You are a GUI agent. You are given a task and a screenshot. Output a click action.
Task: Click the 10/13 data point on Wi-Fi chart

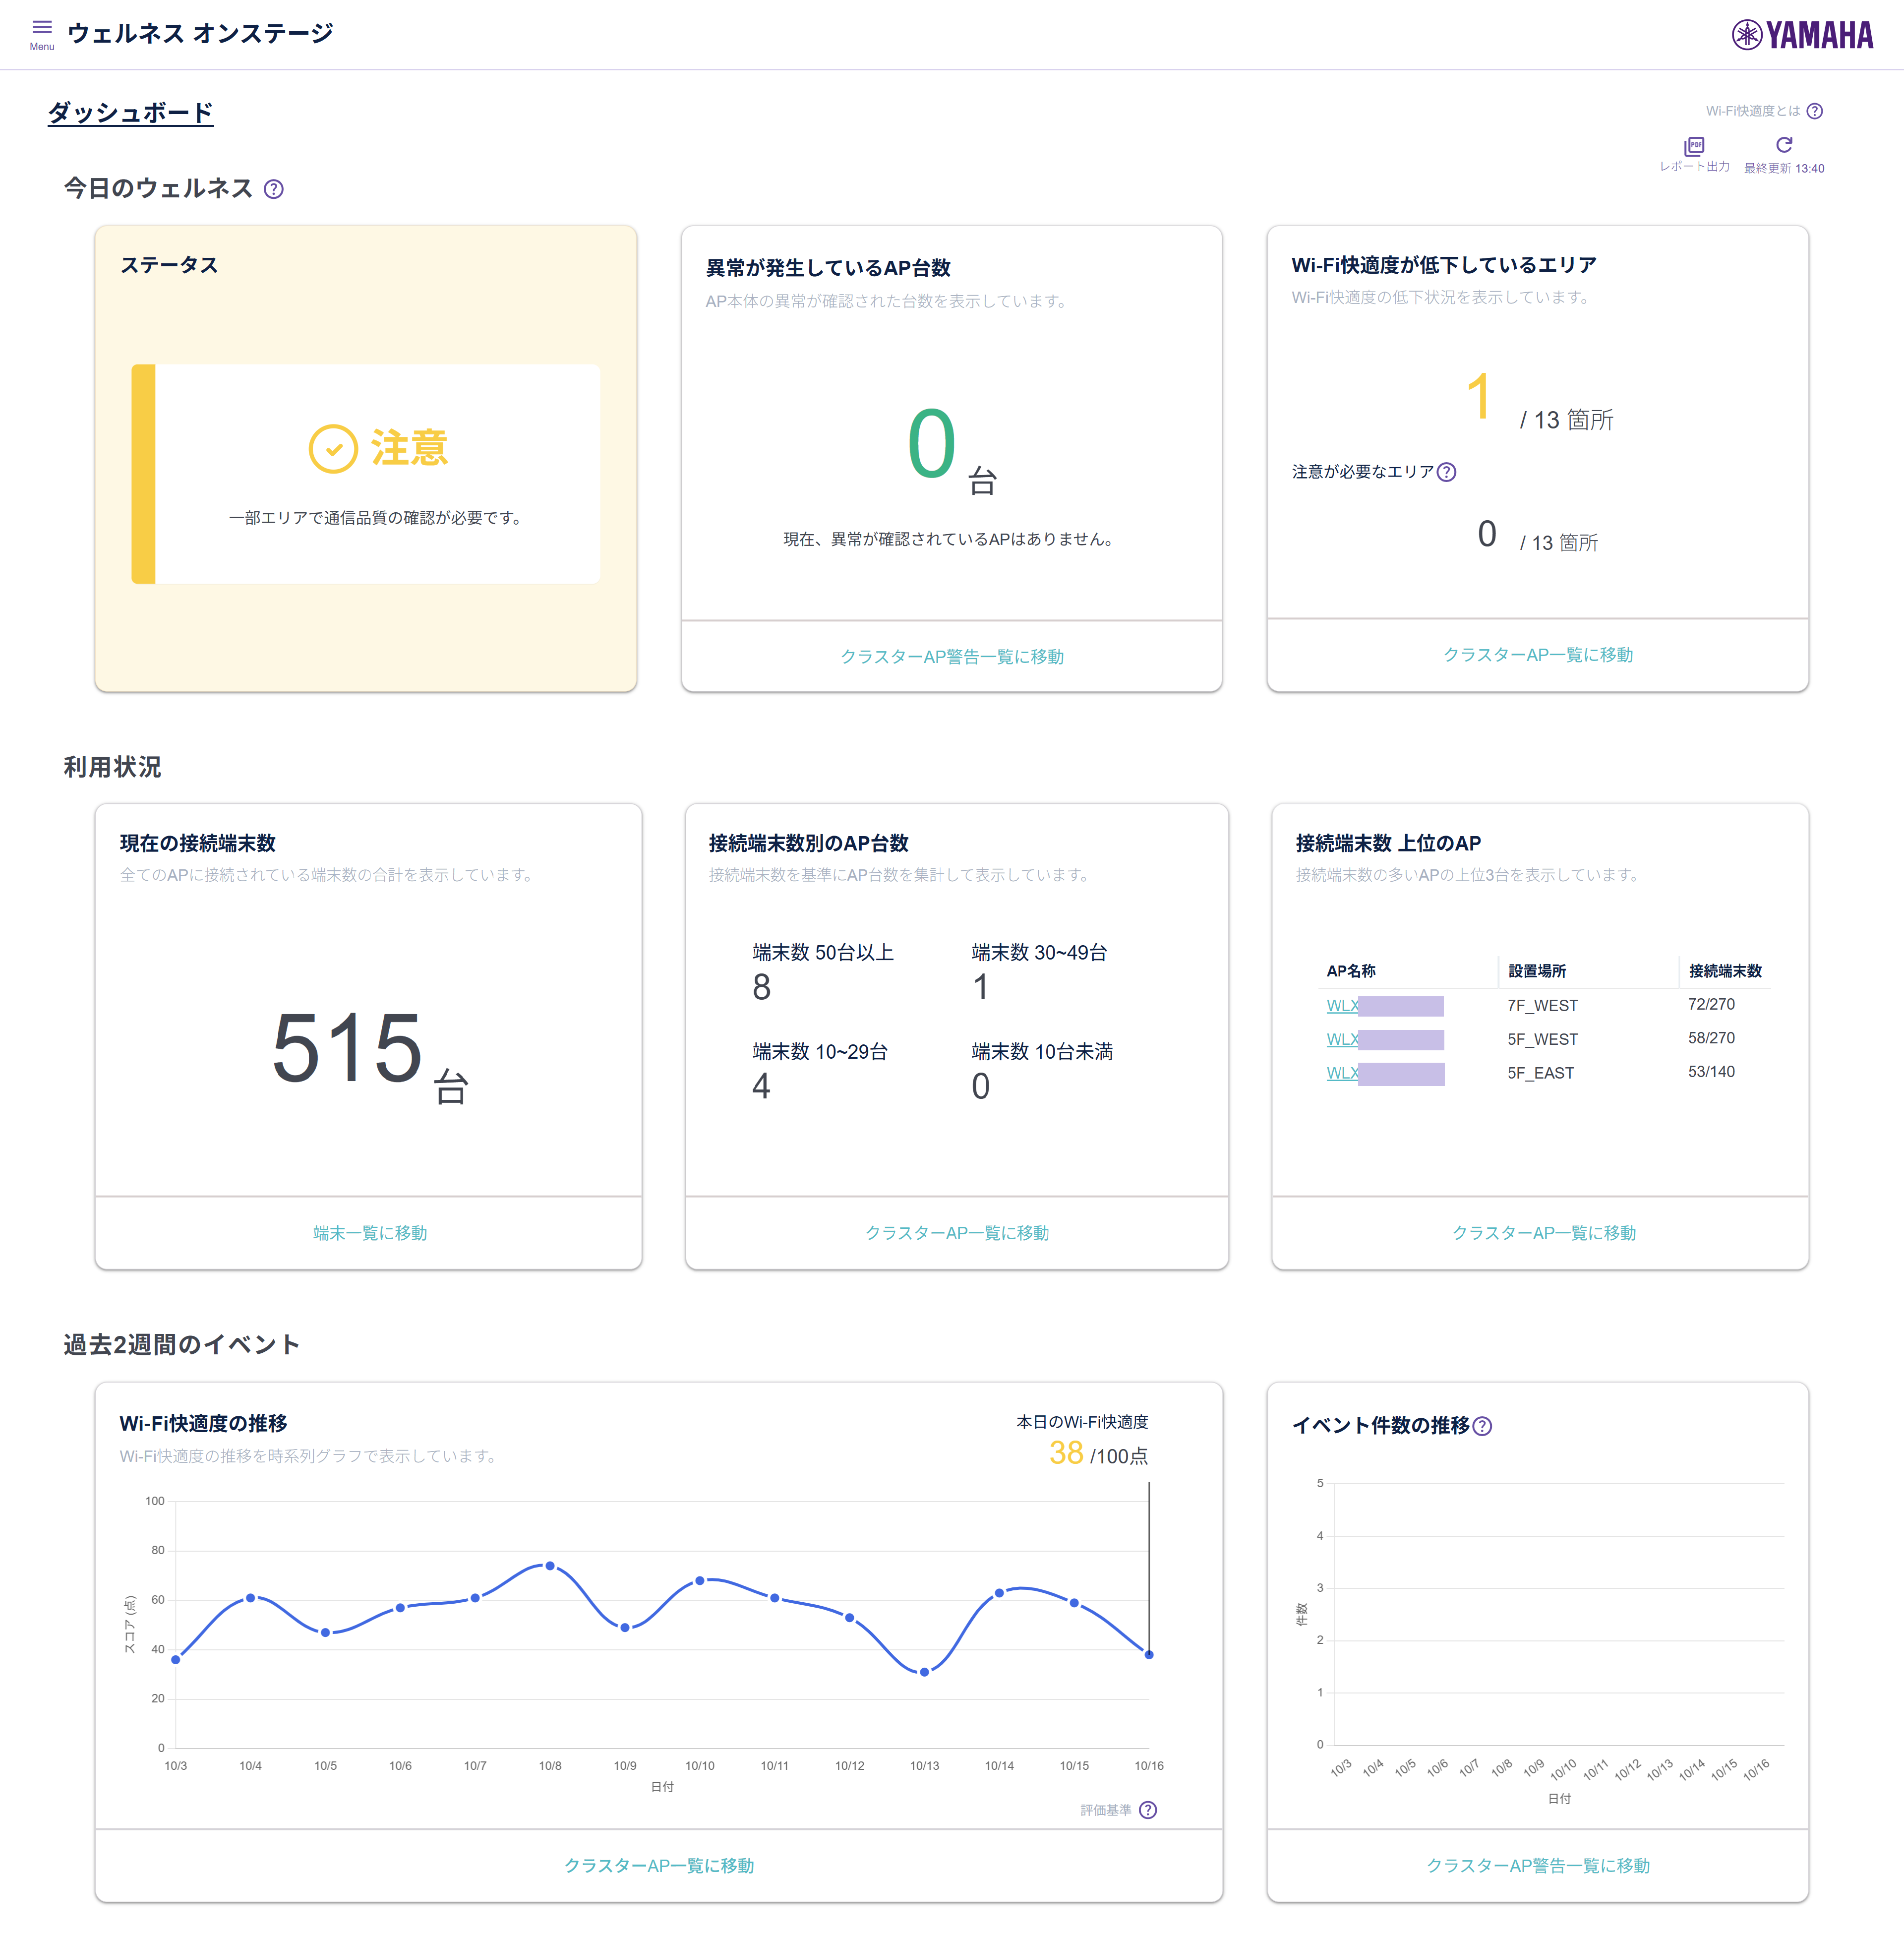(x=924, y=1672)
